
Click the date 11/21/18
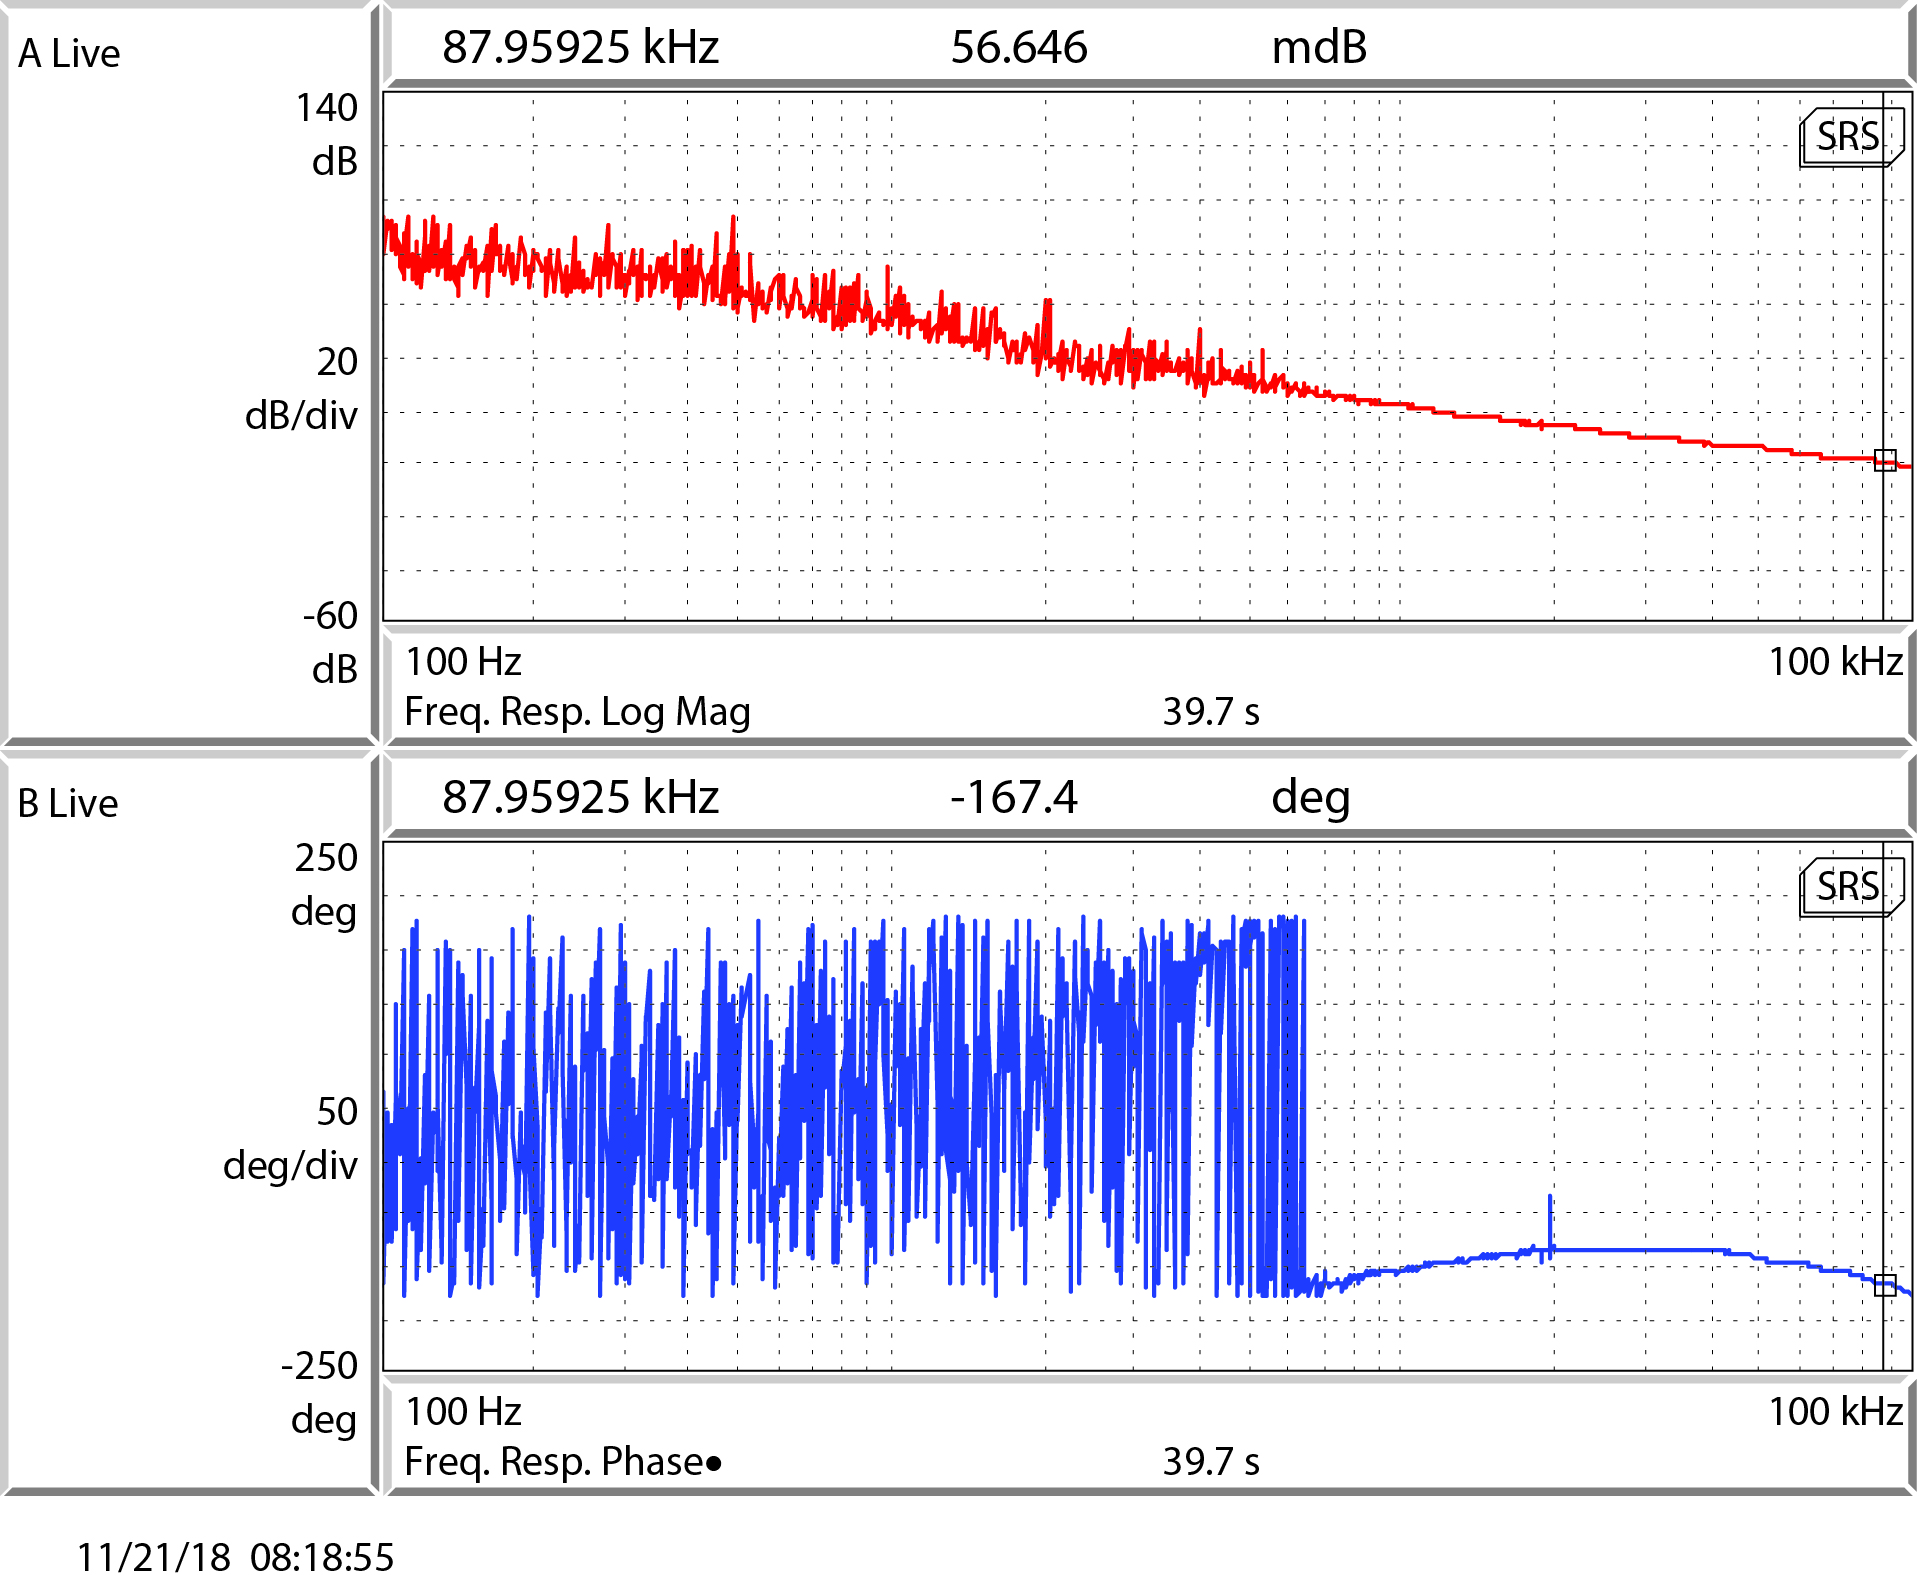[154, 1558]
